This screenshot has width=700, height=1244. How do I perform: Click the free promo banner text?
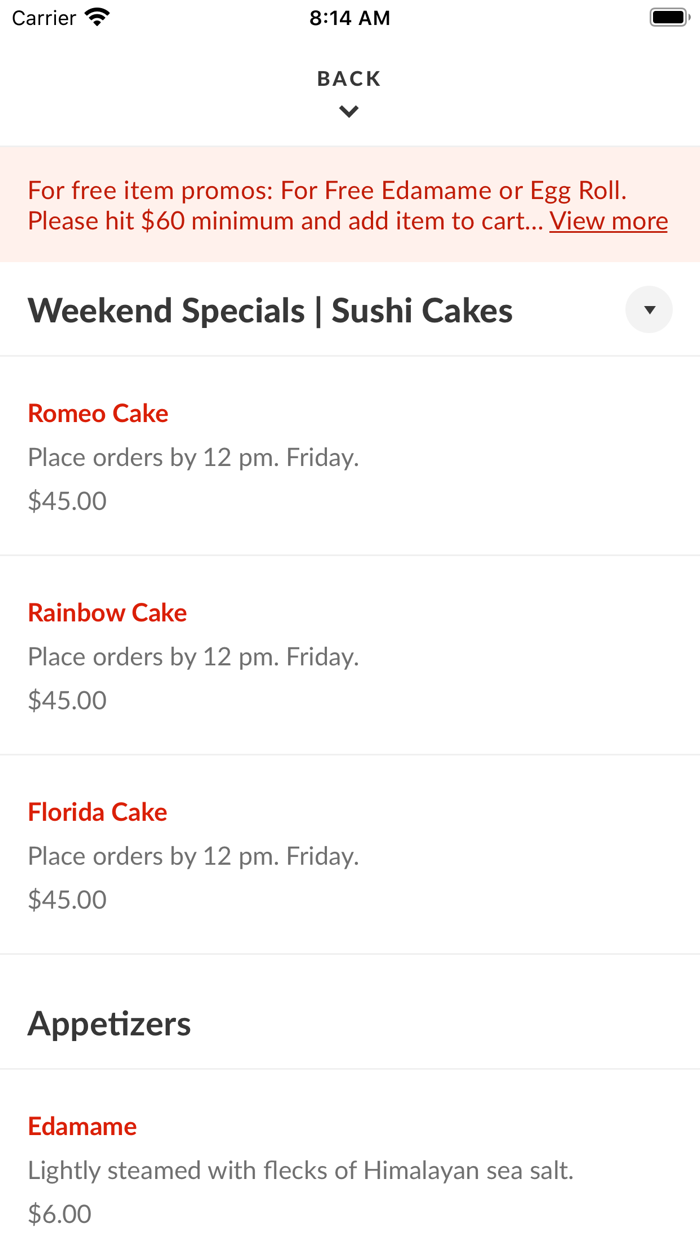pyautogui.click(x=329, y=205)
